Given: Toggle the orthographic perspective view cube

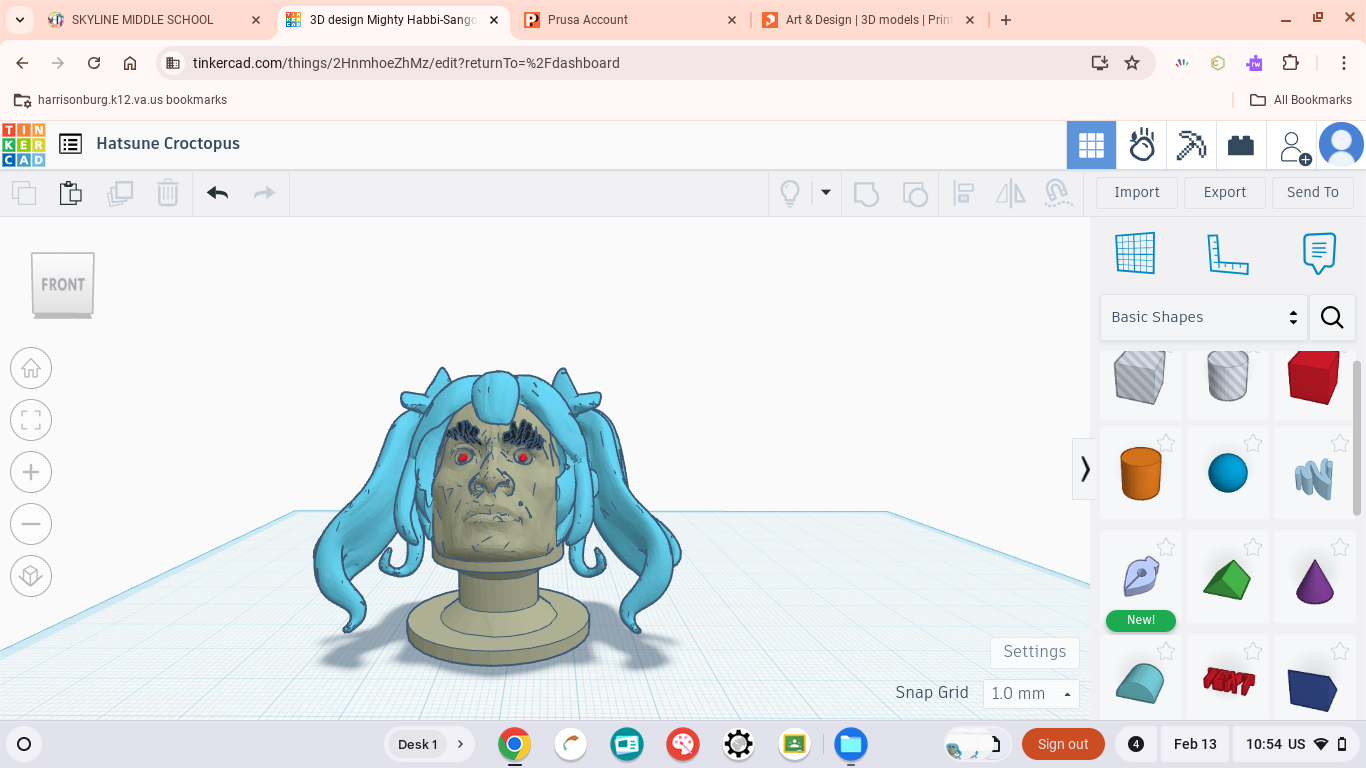Looking at the screenshot, I should point(31,576).
